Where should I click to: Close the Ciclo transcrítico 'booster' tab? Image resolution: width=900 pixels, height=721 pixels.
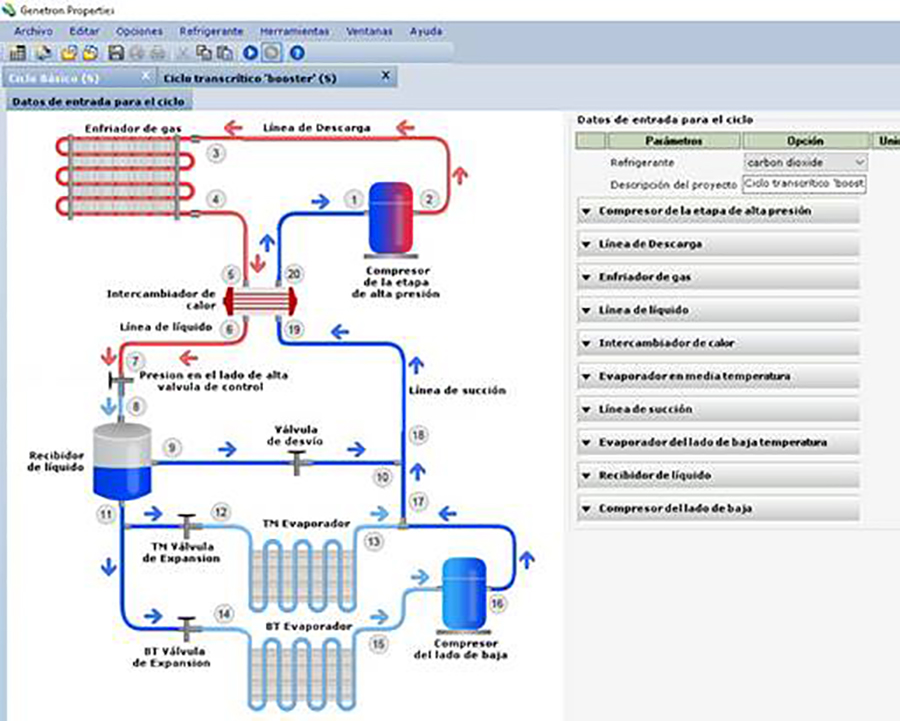(385, 76)
